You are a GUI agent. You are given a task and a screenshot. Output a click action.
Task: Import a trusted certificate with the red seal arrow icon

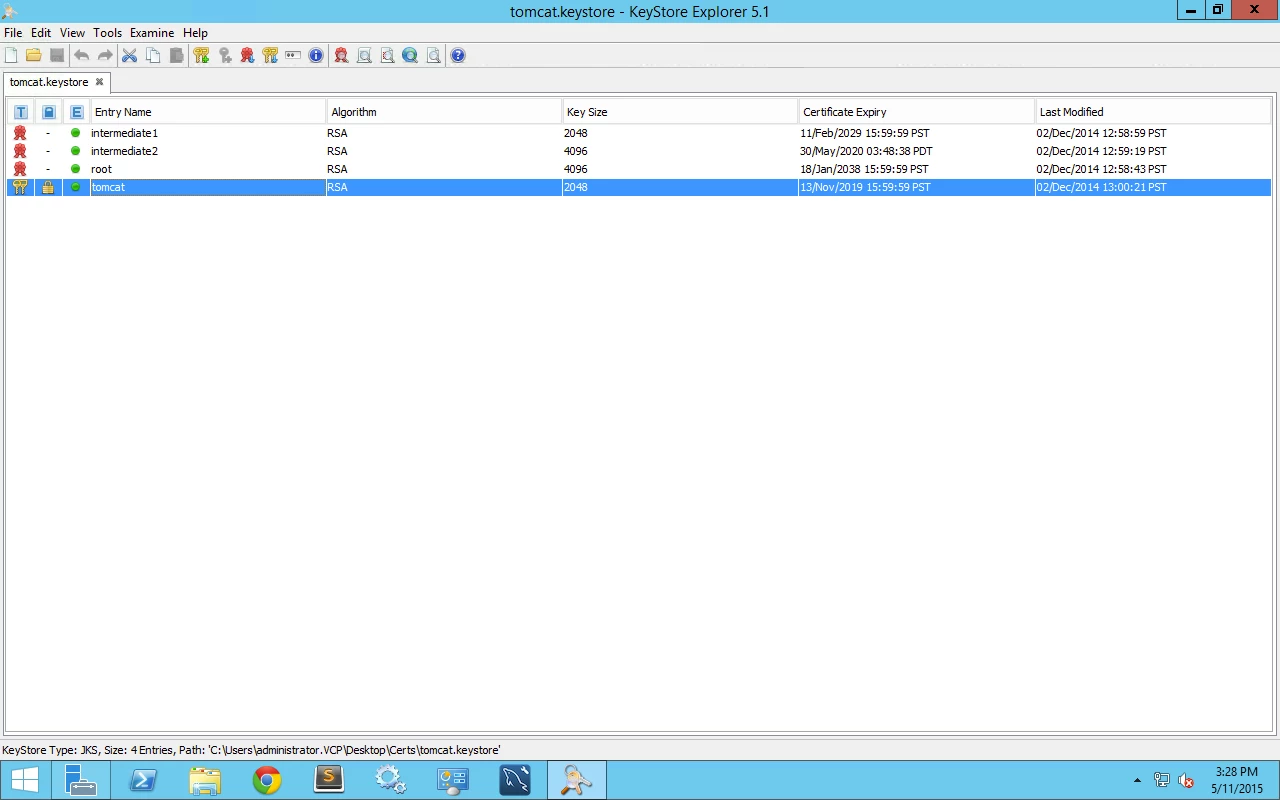[247, 55]
